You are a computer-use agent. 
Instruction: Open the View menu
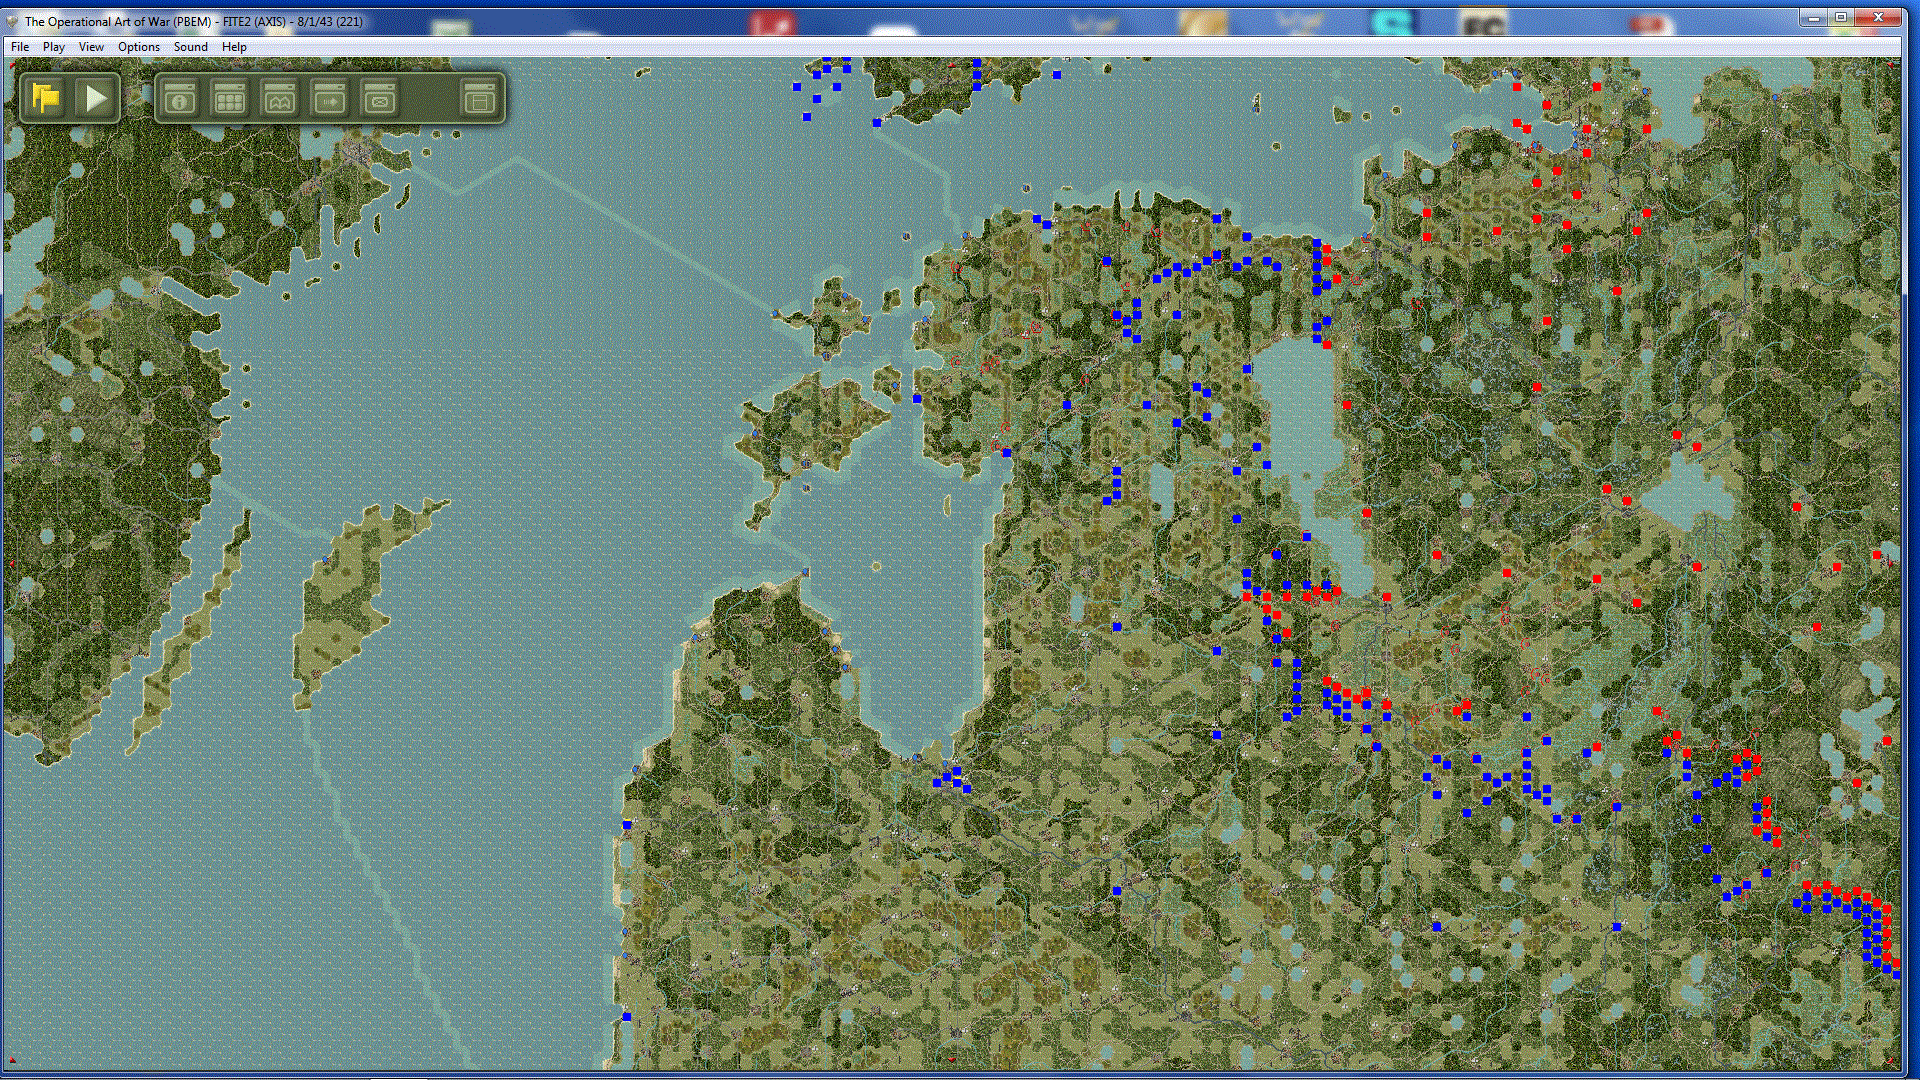91,47
